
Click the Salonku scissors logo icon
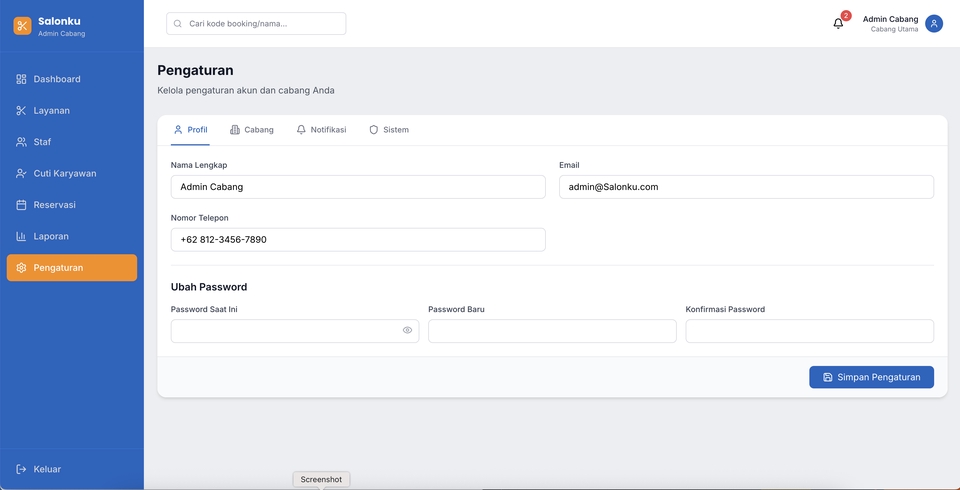[x=22, y=26]
